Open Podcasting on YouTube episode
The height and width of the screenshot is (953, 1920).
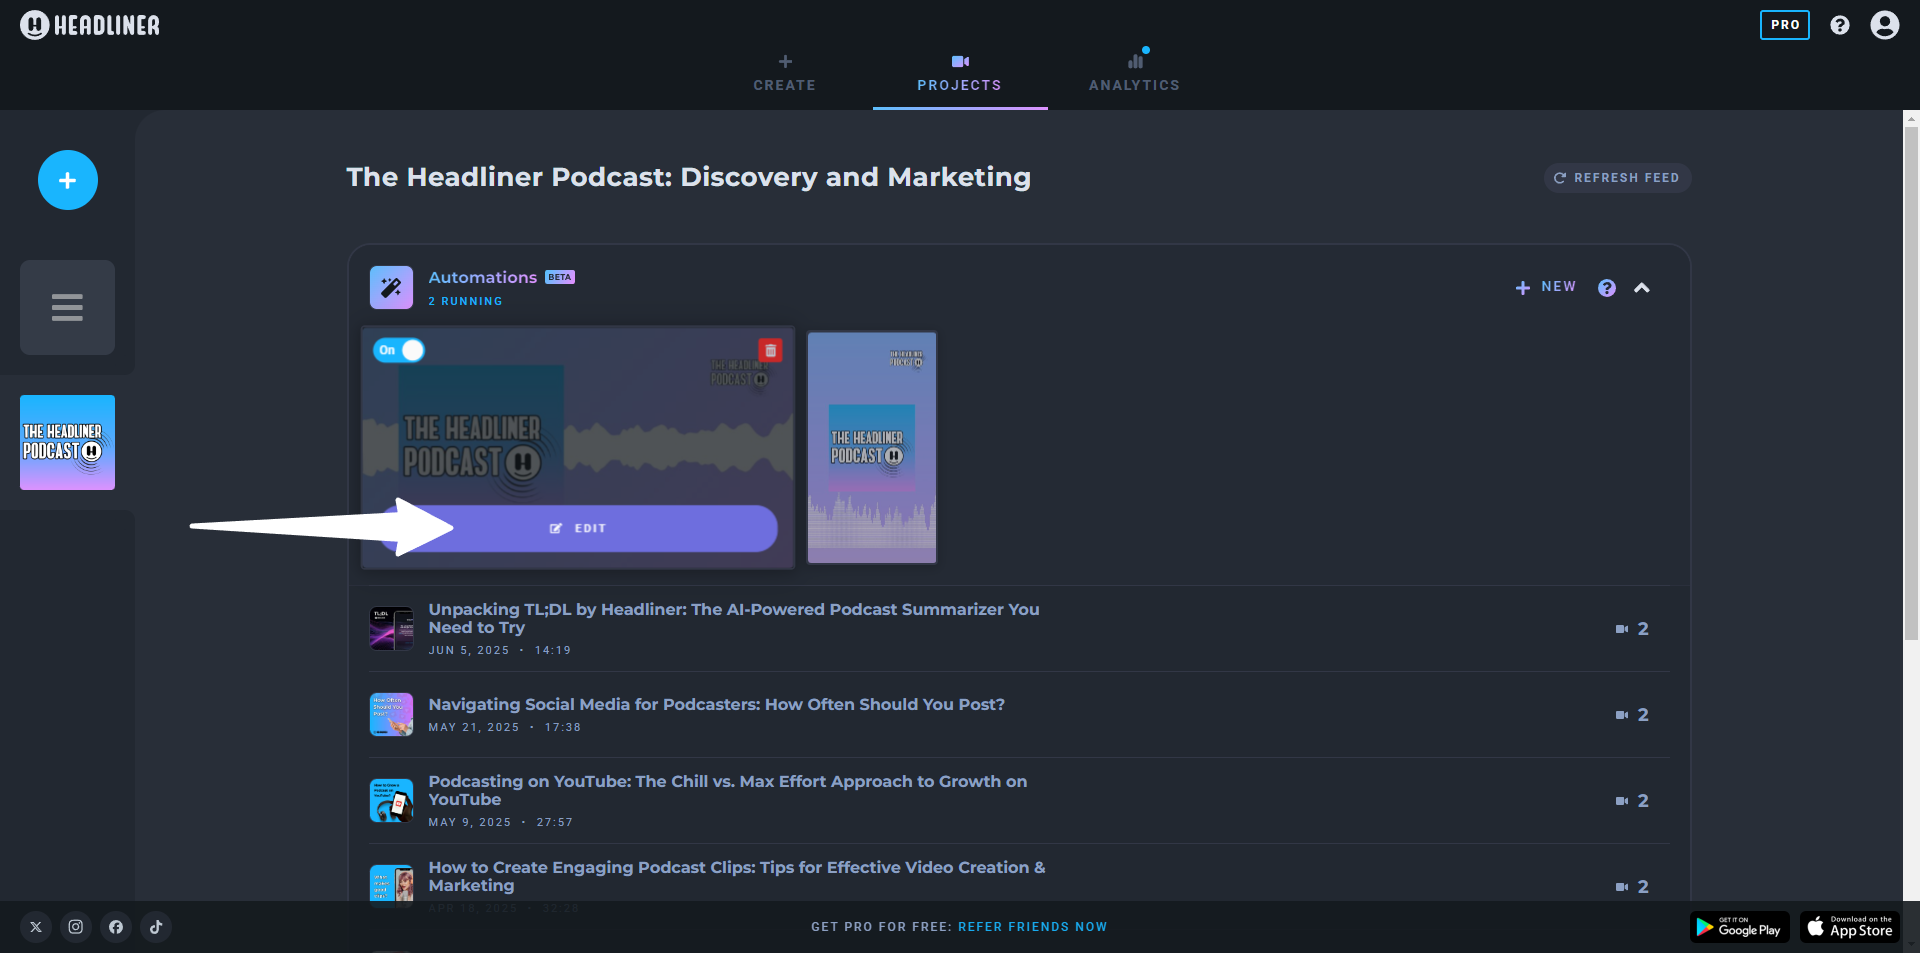coord(728,790)
